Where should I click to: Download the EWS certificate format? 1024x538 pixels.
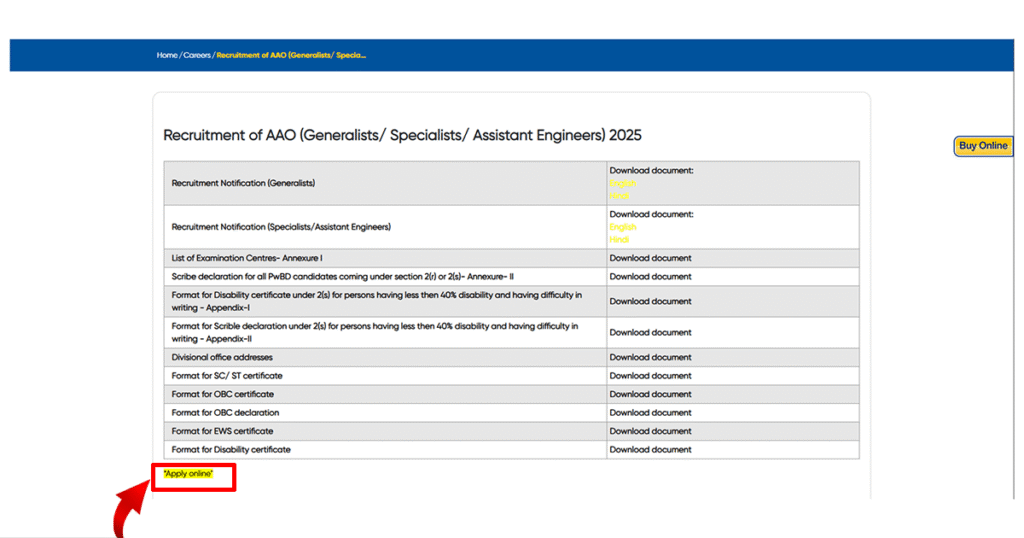click(x=650, y=431)
